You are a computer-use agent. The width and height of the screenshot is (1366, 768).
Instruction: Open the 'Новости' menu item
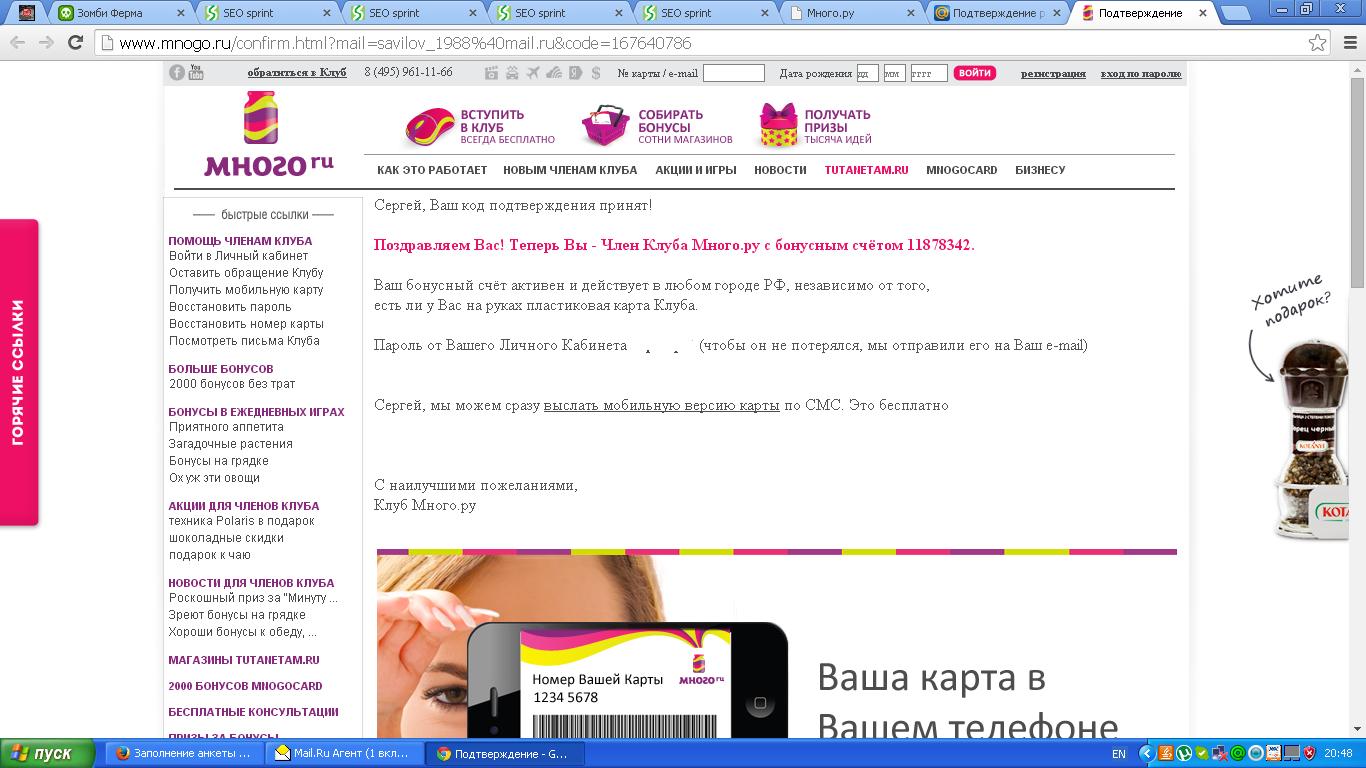click(x=780, y=170)
